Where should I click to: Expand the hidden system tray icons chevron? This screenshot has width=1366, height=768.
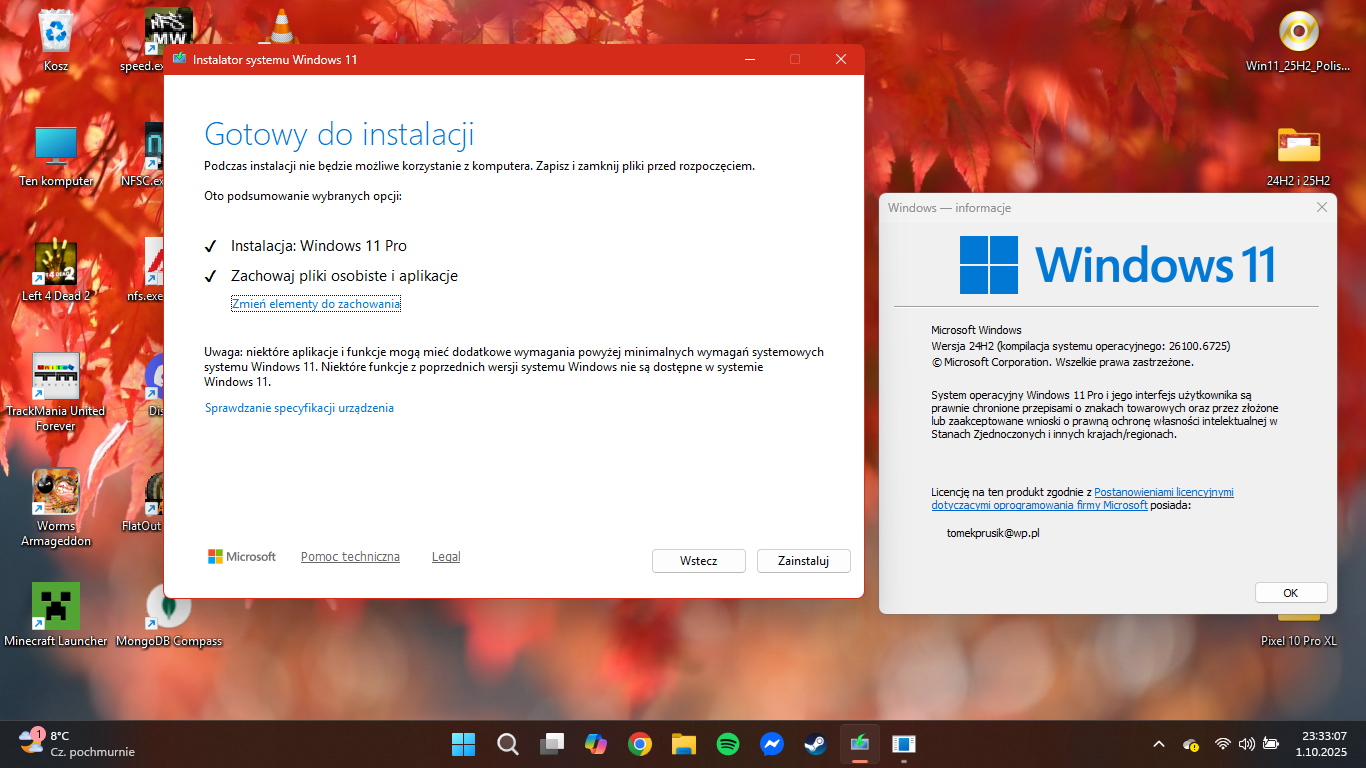(x=1159, y=744)
